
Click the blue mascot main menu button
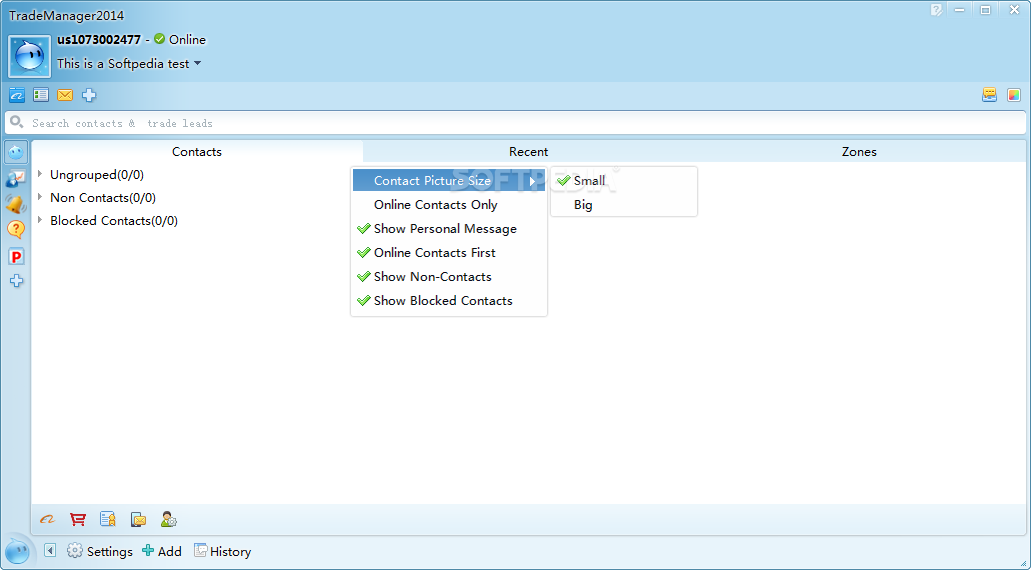tap(17, 551)
